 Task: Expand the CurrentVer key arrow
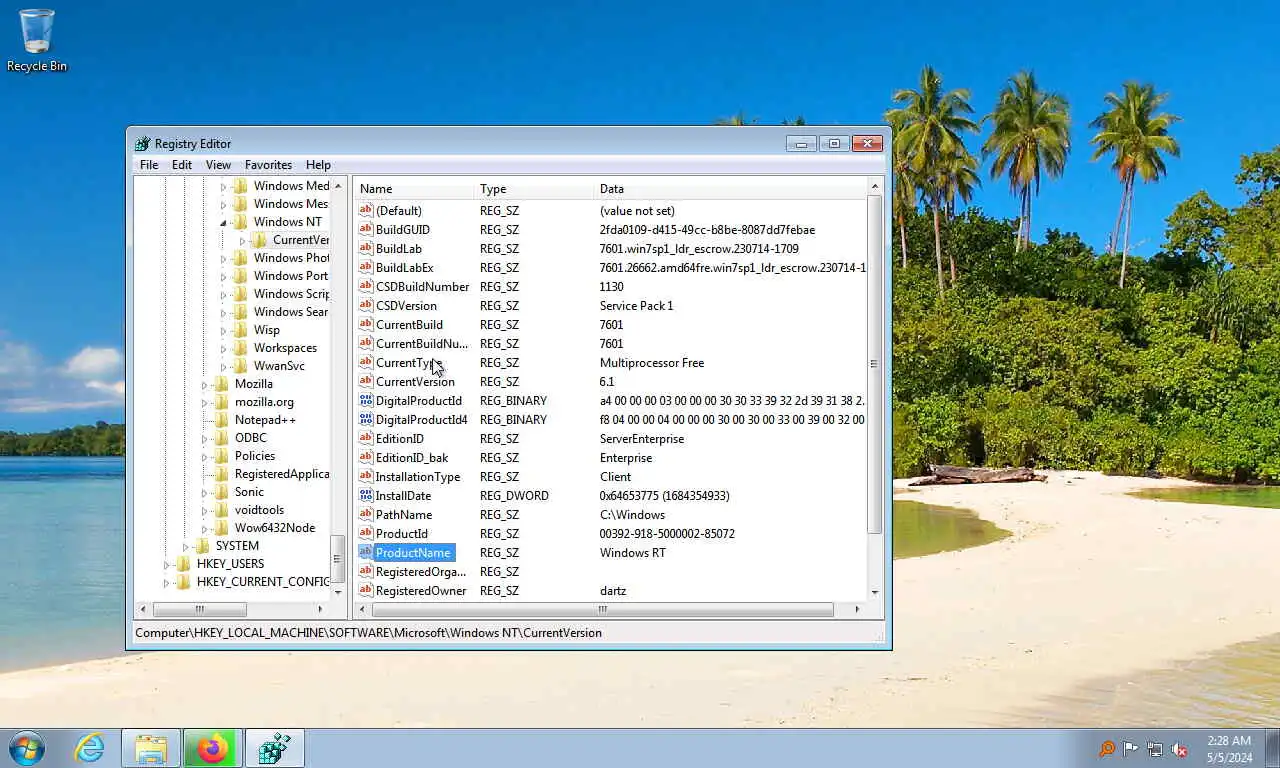click(x=242, y=241)
